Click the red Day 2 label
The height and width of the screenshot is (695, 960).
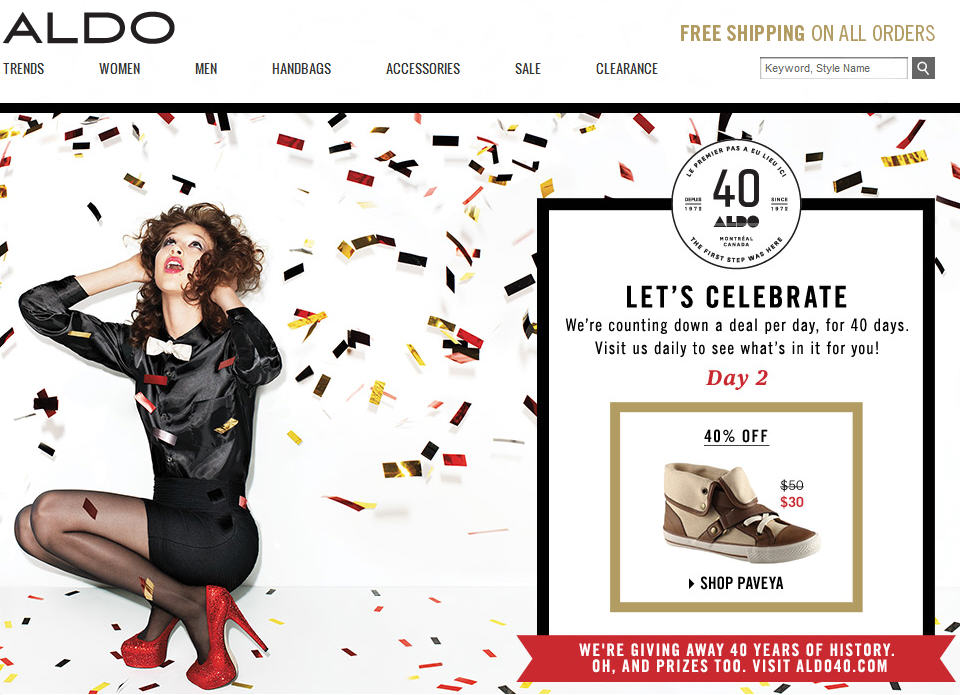[x=737, y=378]
